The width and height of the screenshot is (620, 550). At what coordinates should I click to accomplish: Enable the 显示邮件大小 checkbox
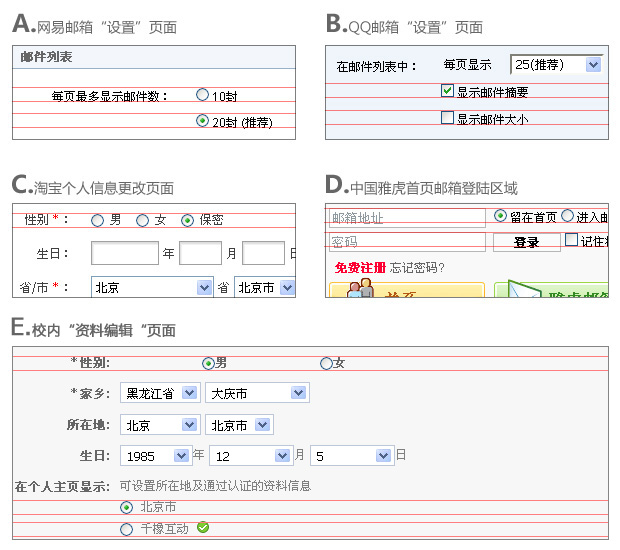448,118
